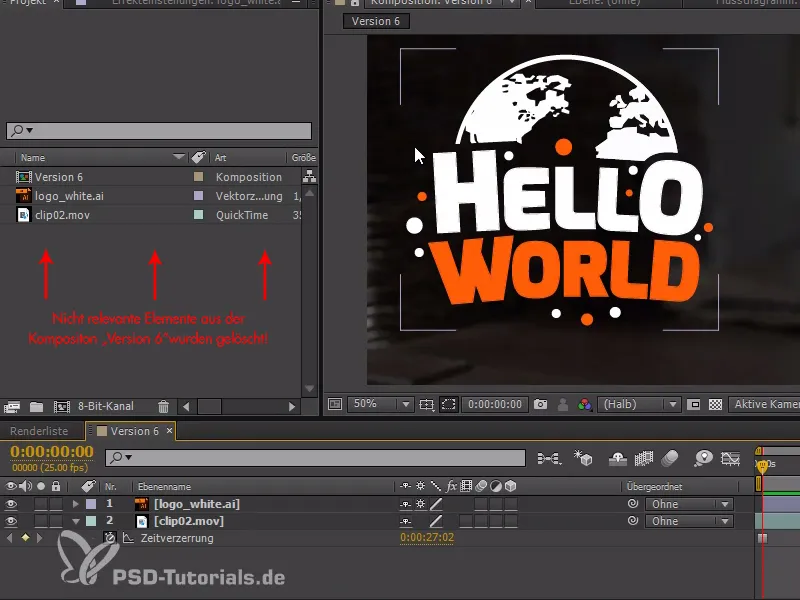Click the current time 0:00:00:00 in viewer
This screenshot has width=800, height=600.
point(495,404)
